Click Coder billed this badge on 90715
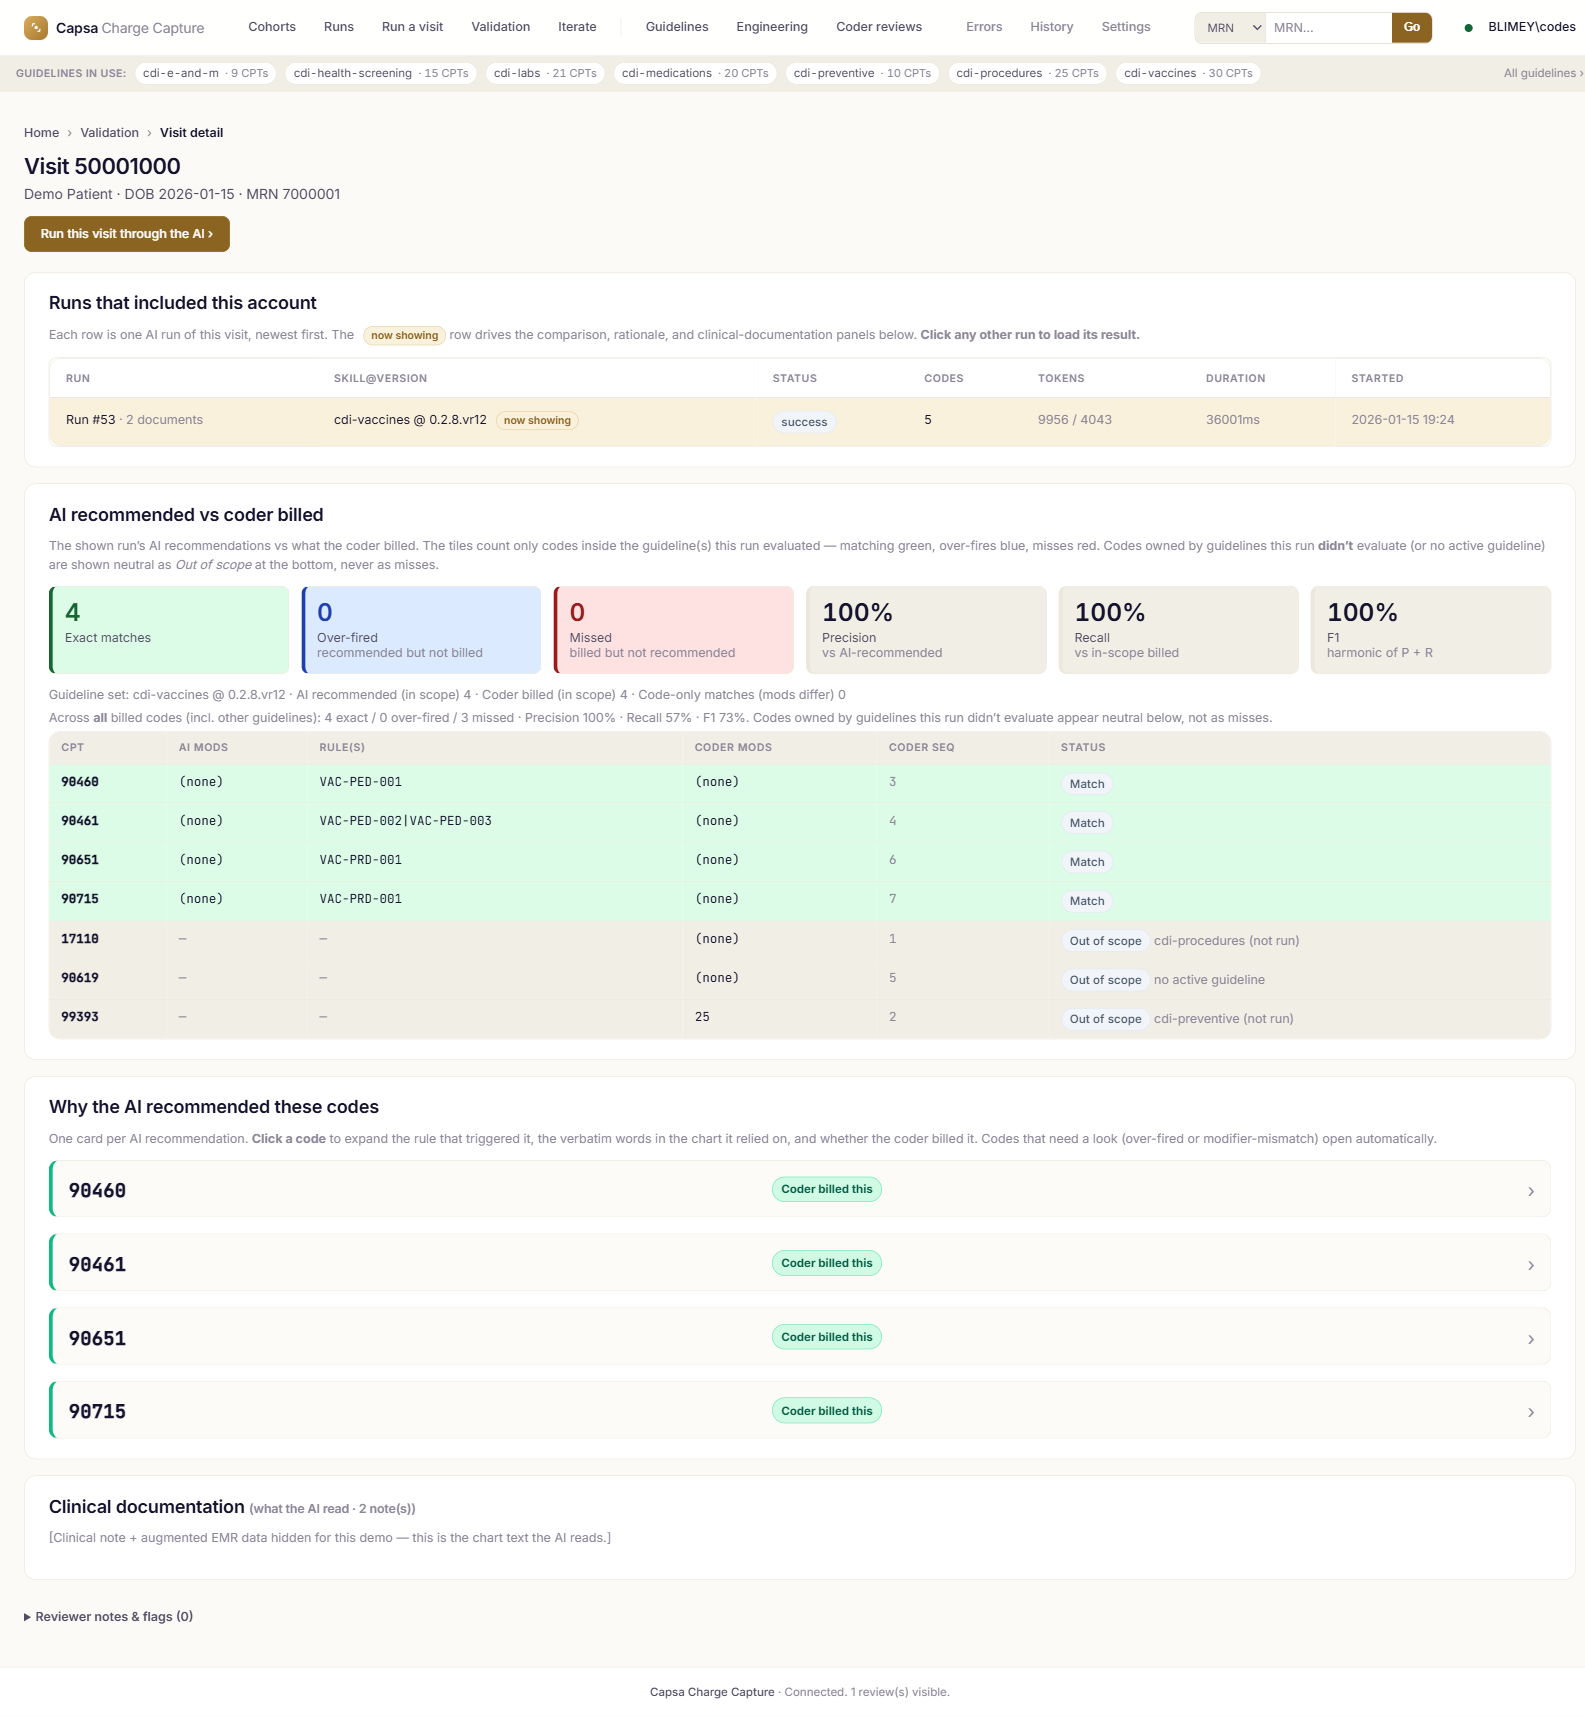This screenshot has width=1585, height=1717. (x=827, y=1411)
